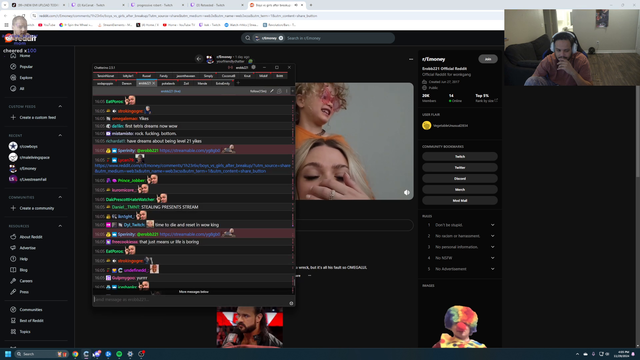
Task: Click Create a custom feed
Action: tap(38, 118)
